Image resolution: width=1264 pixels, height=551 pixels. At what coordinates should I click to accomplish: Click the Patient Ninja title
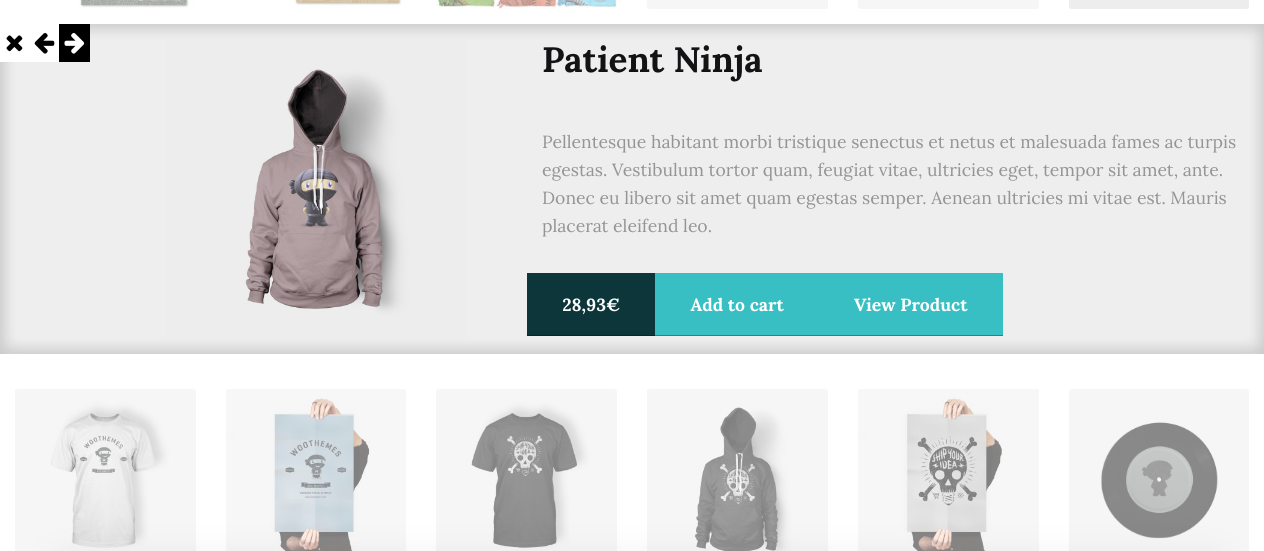[652, 60]
